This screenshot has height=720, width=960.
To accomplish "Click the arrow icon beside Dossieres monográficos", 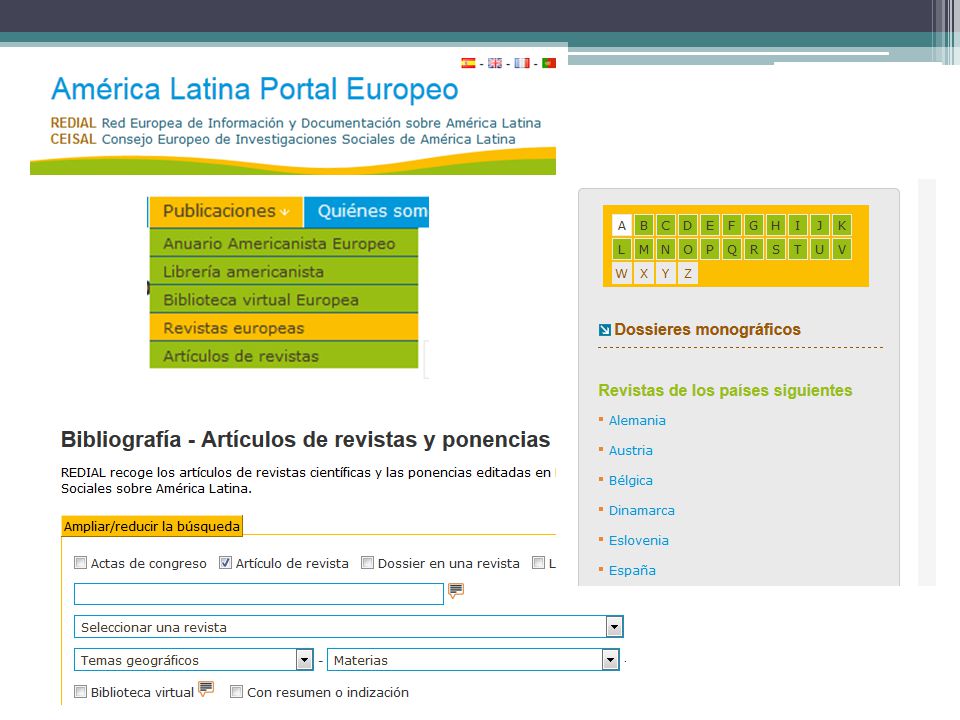I will pyautogui.click(x=604, y=330).
